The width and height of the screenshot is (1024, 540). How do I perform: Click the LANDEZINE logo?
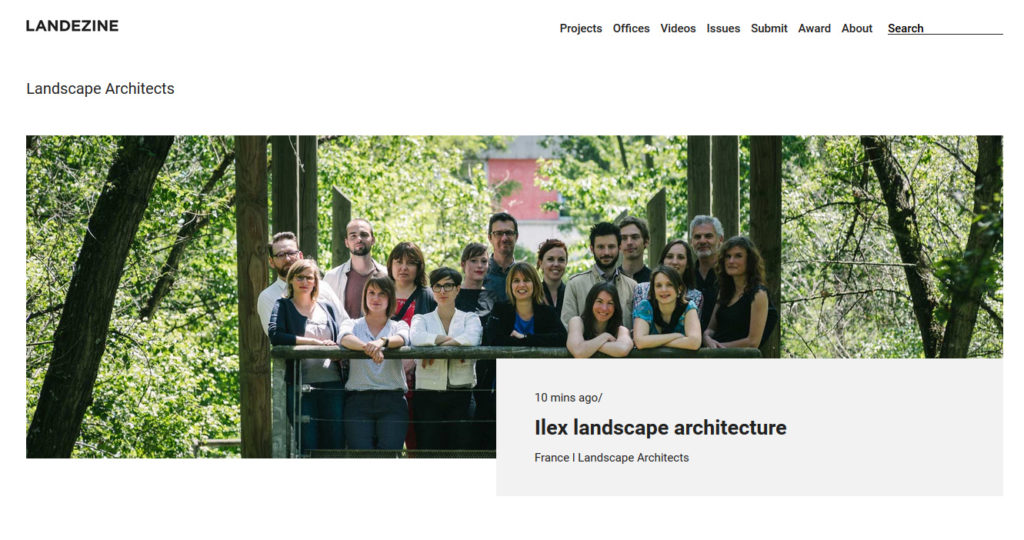(72, 26)
